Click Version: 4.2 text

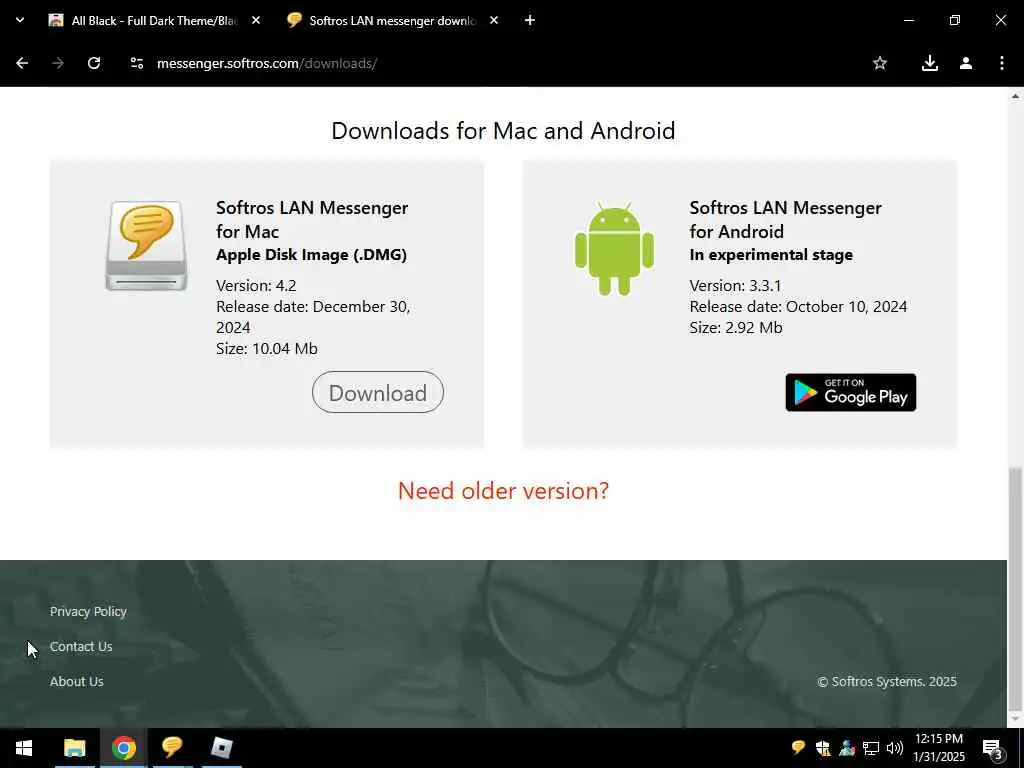(256, 285)
